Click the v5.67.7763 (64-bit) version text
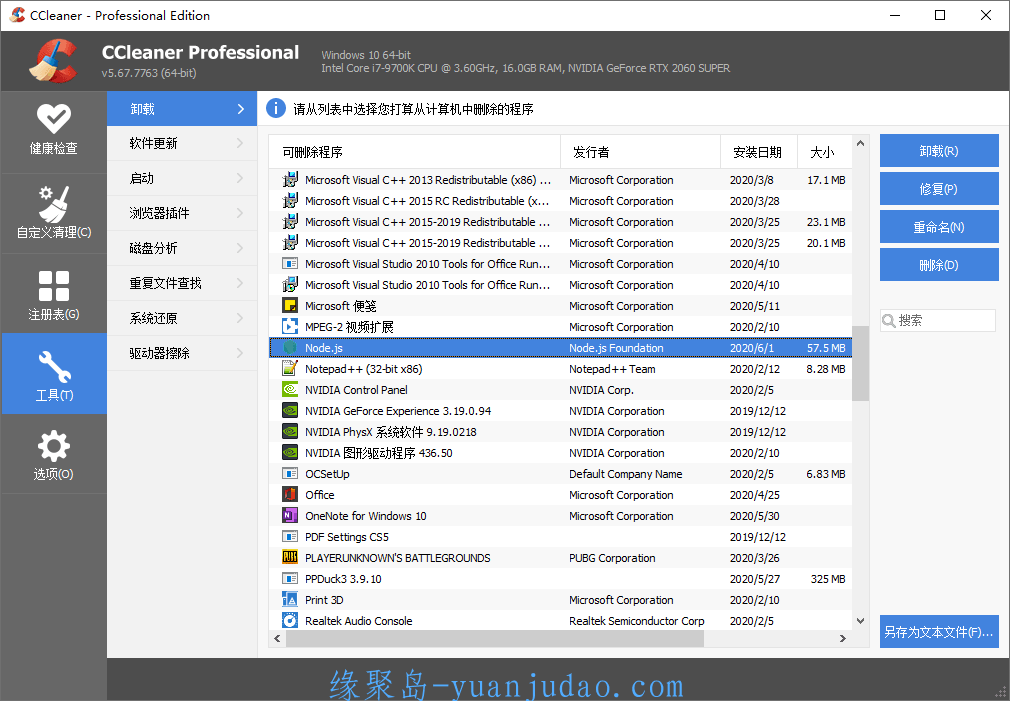This screenshot has width=1010, height=701. [149, 73]
